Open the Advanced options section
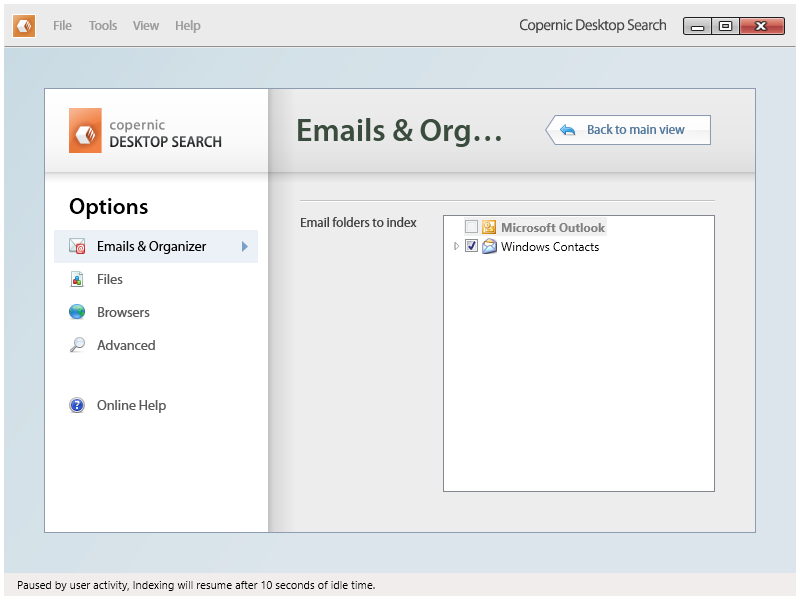The image size is (800, 600). pos(126,345)
